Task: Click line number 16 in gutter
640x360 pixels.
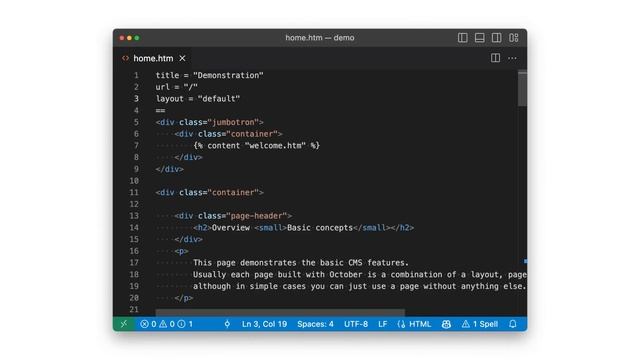Action: click(x=134, y=251)
